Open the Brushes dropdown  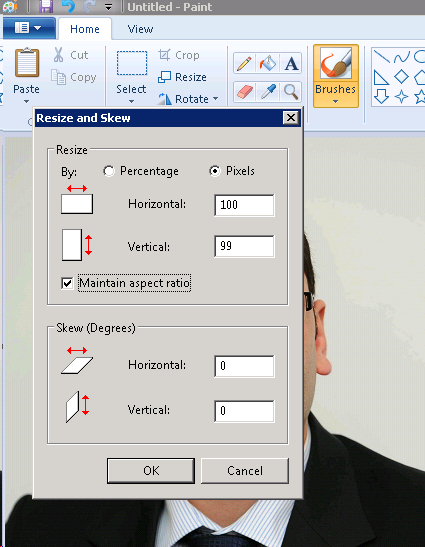coord(336,102)
